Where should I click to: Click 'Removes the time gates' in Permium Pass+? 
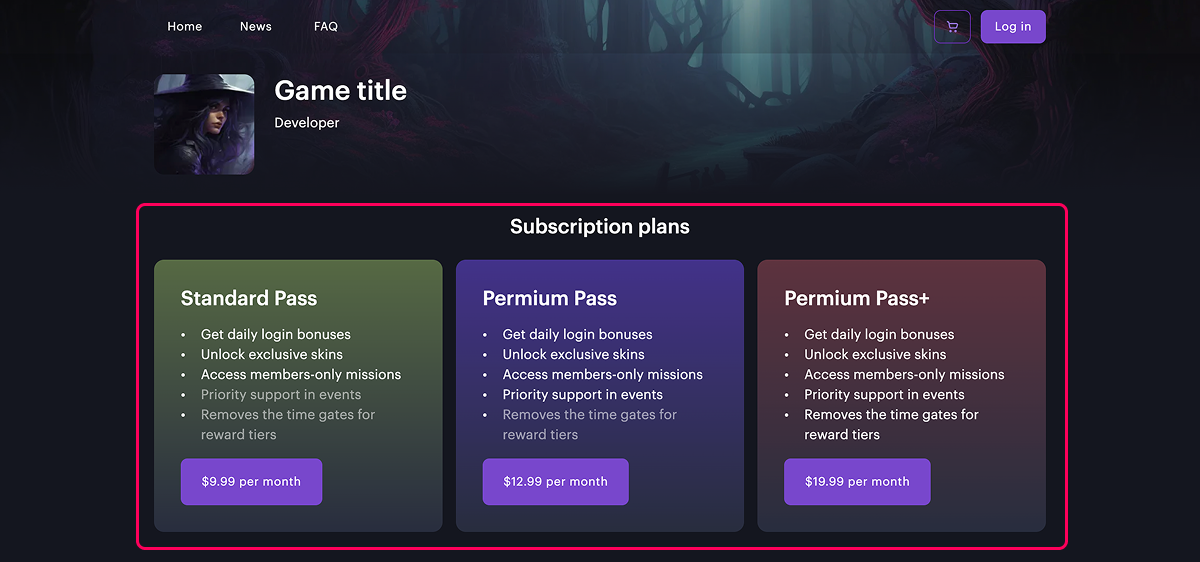[890, 415]
